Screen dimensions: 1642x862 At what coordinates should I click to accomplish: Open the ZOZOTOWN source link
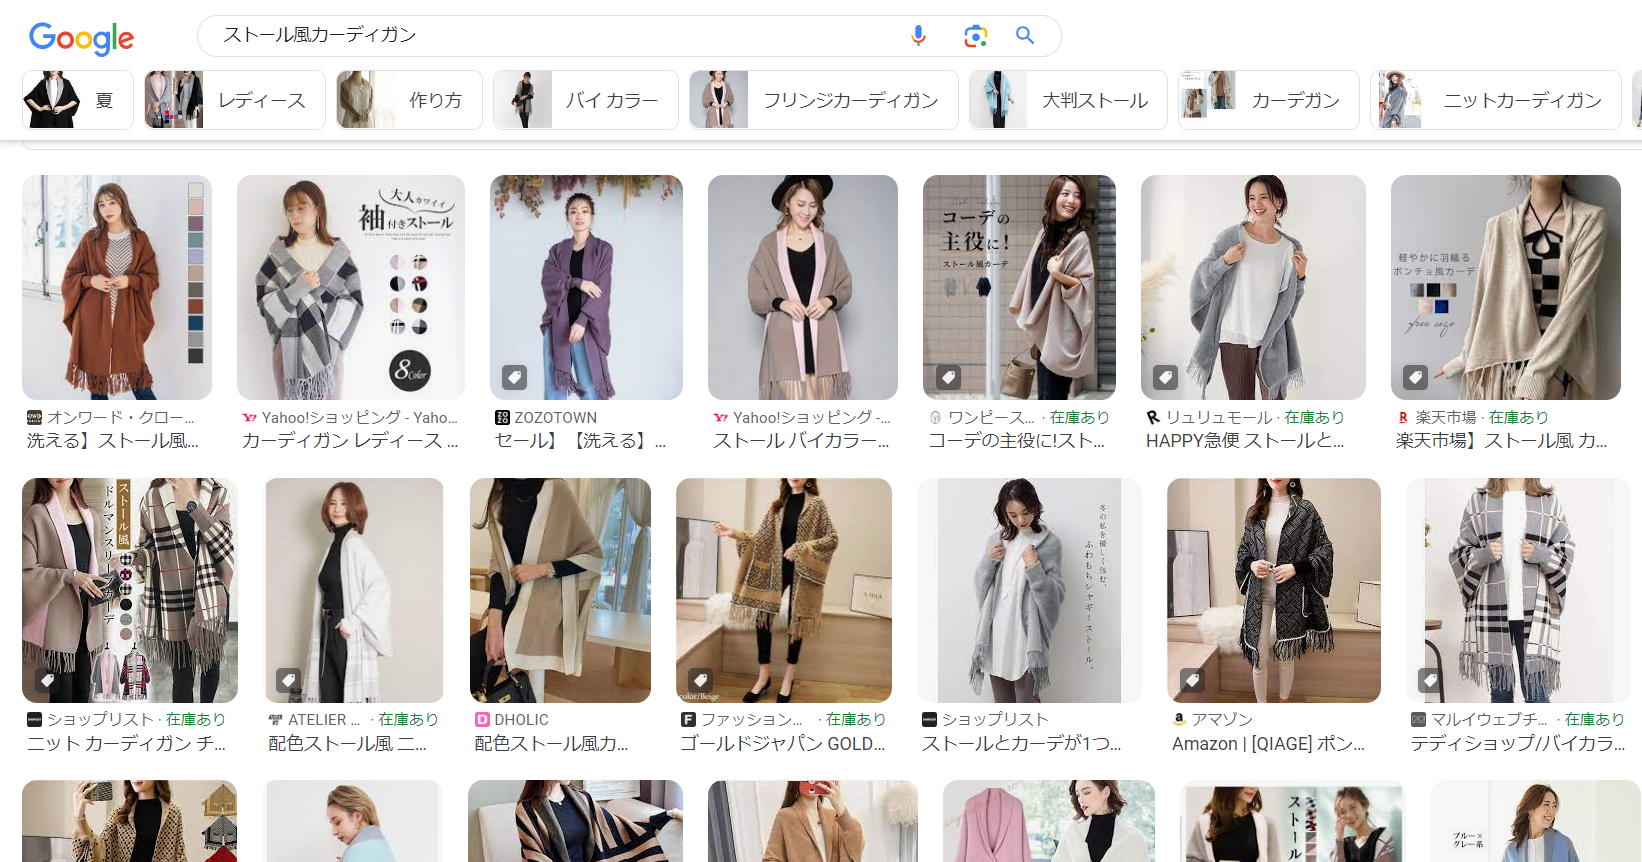pyautogui.click(x=555, y=418)
